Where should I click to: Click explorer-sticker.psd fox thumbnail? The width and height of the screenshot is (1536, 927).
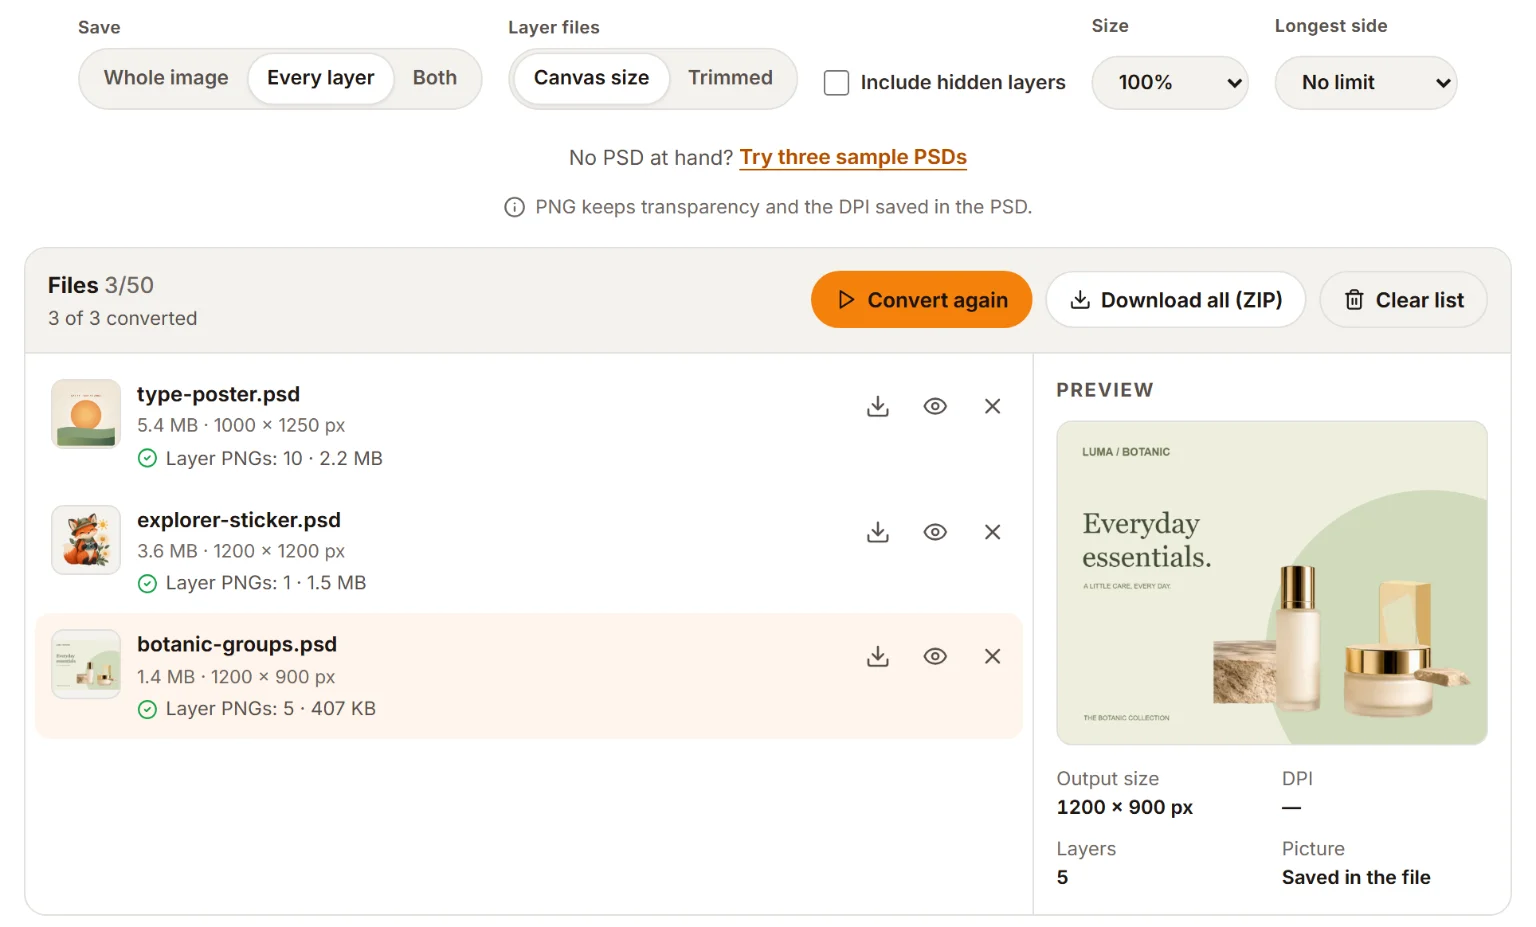pos(86,539)
